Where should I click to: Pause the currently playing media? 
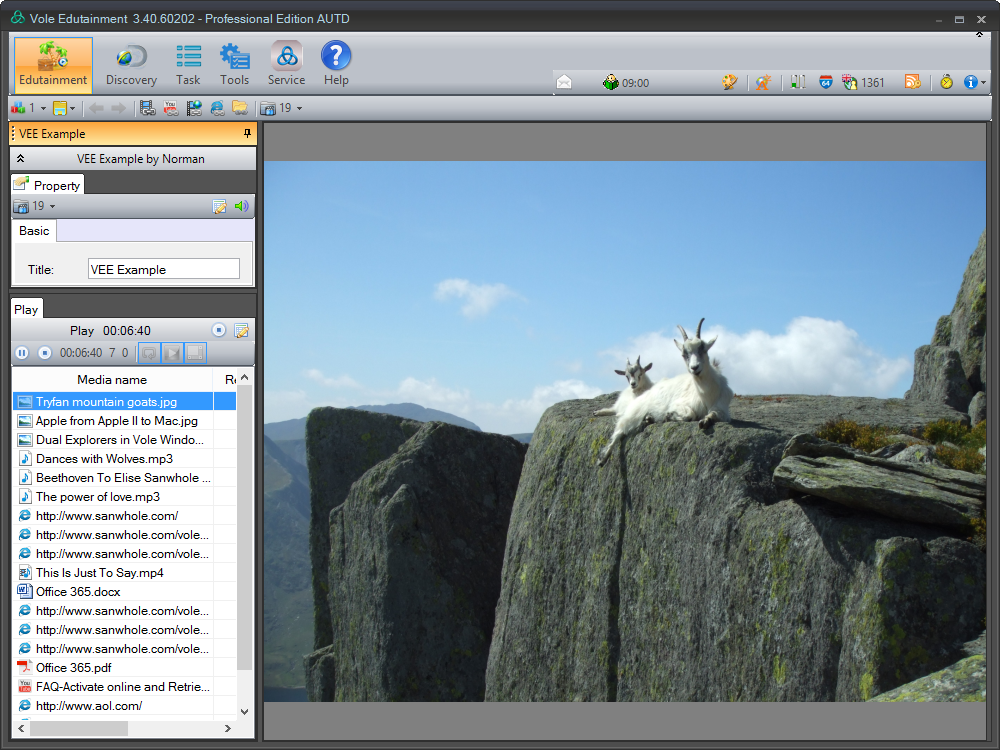coord(22,352)
